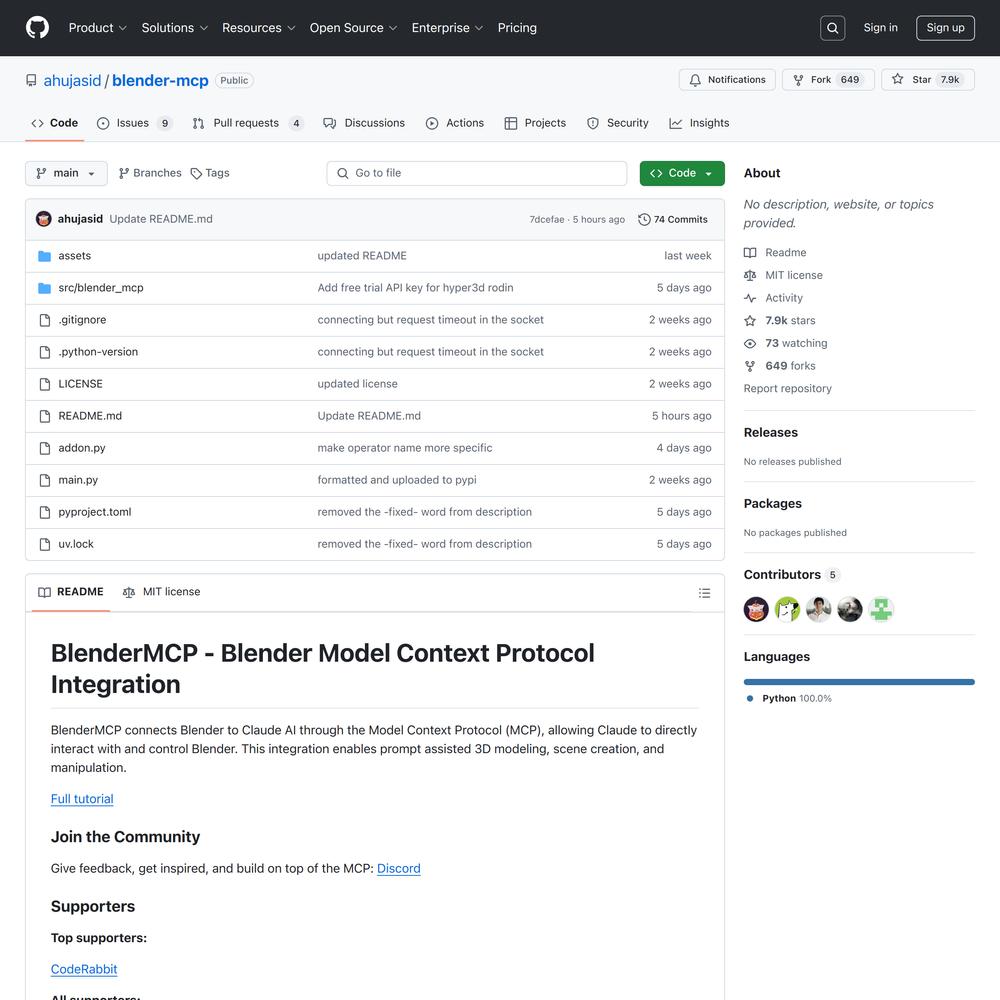
Task: Click the repository icon beside ahujasid
Action: click(31, 80)
